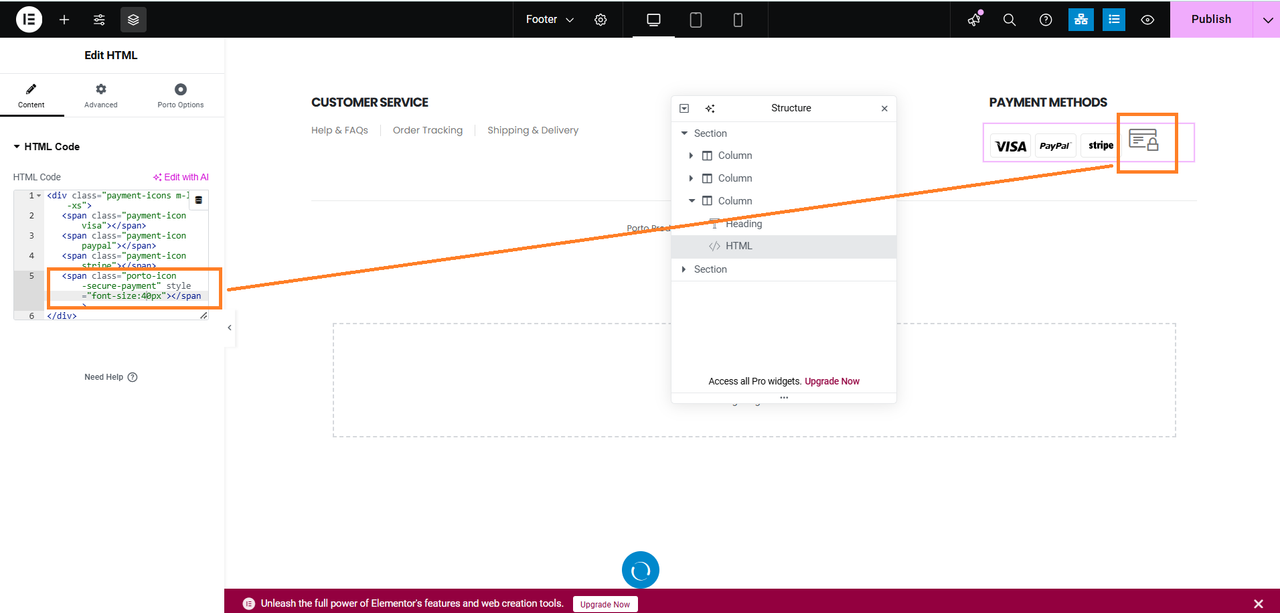This screenshot has height=613, width=1280.
Task: Click dynamic tags icon in code editor
Action: (x=198, y=200)
